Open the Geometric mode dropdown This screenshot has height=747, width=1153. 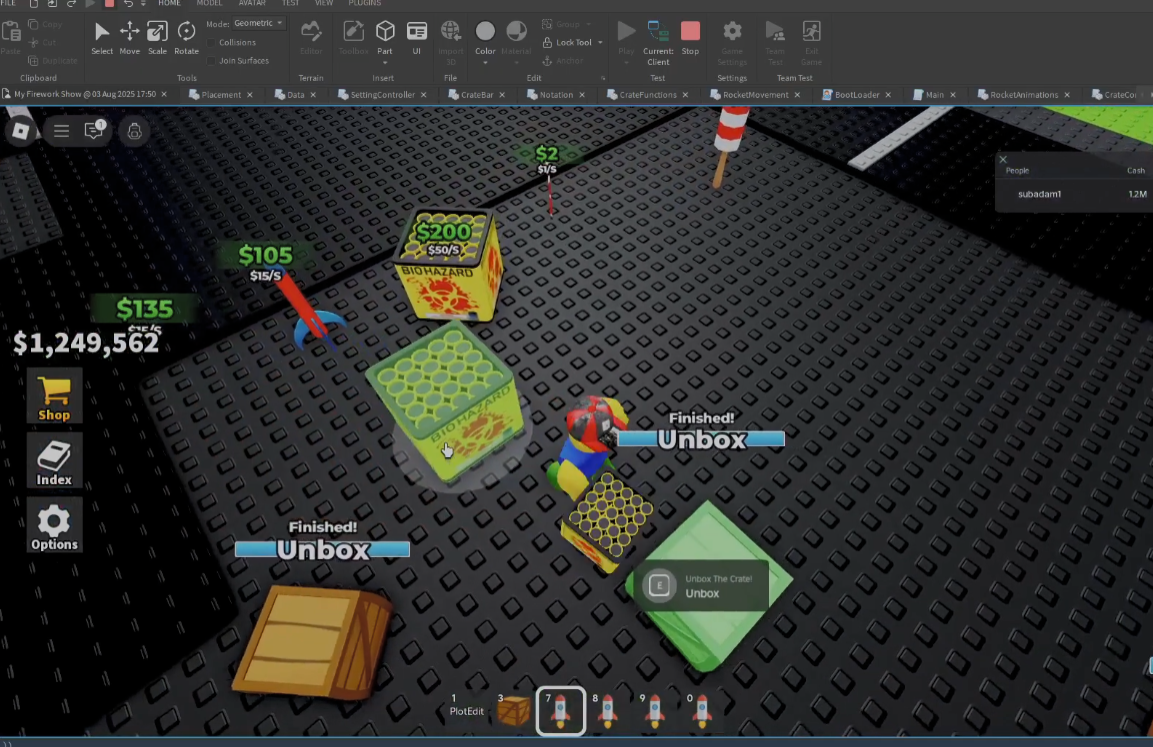[258, 24]
